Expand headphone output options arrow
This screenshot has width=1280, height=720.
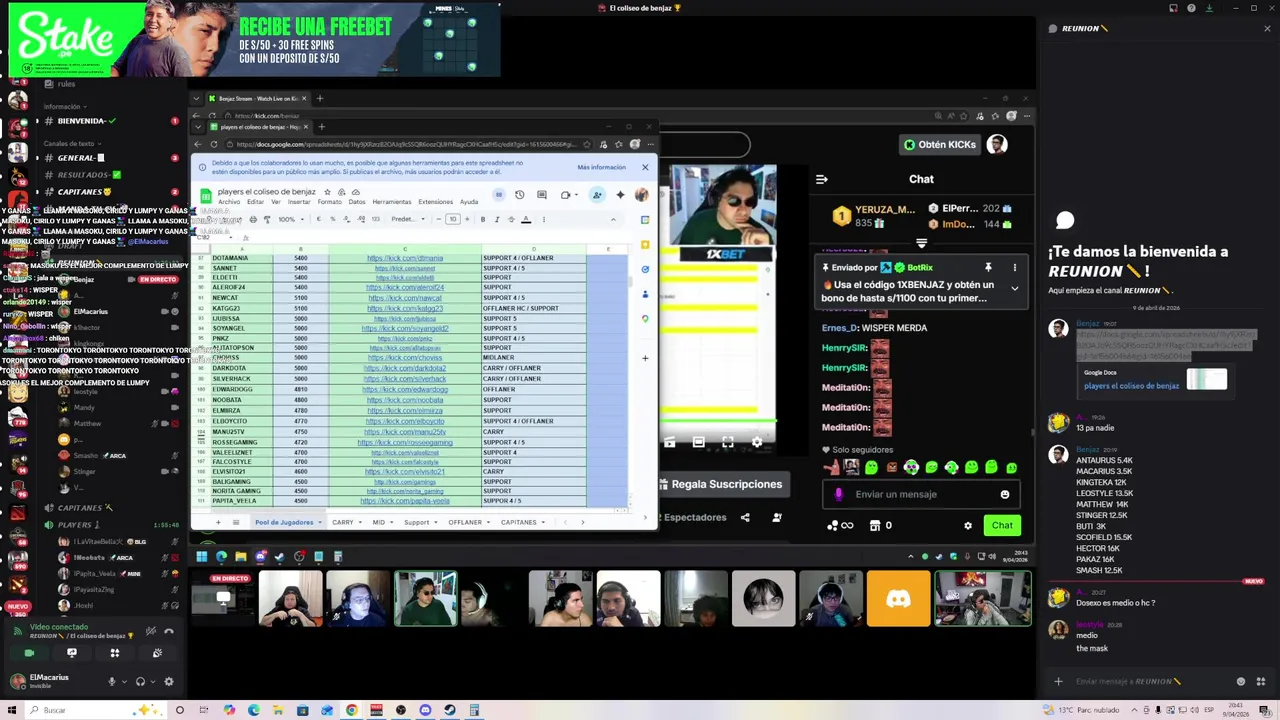pyautogui.click(x=152, y=682)
